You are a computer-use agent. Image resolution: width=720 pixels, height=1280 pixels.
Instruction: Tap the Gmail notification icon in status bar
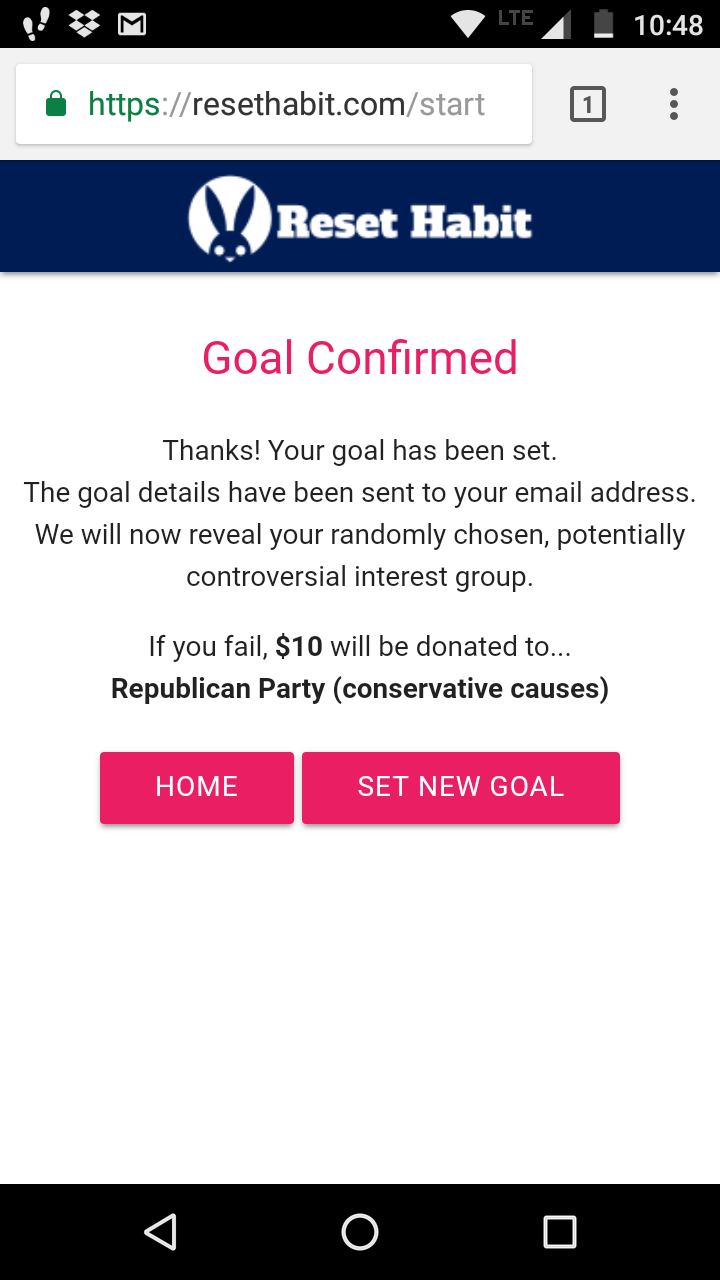click(132, 24)
